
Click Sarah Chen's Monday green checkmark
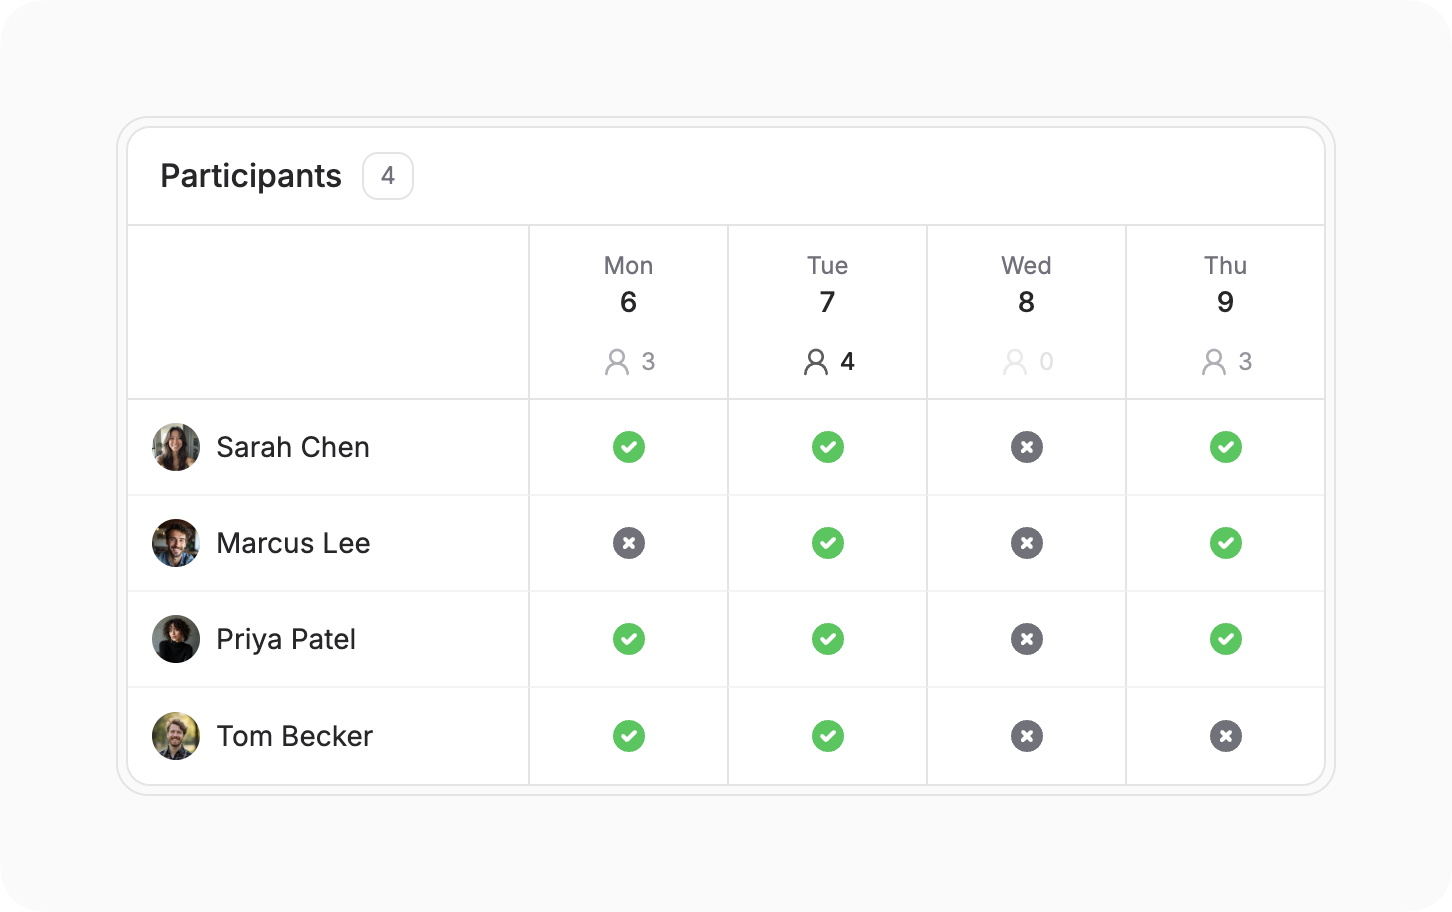coord(629,447)
